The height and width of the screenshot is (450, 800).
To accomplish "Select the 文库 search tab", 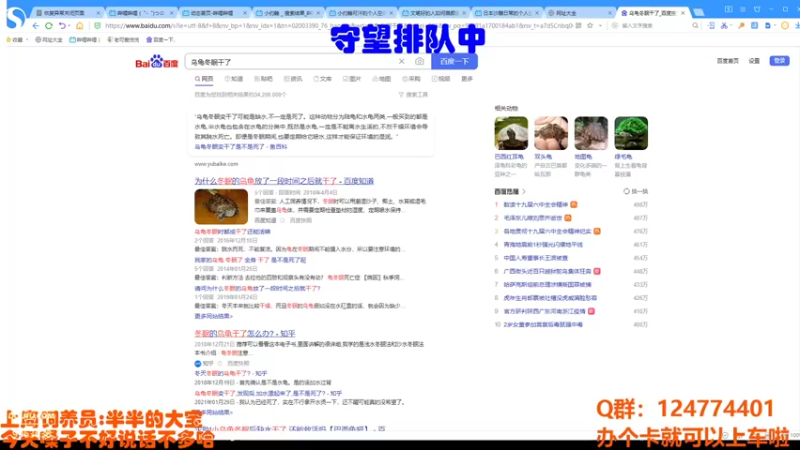I will tap(322, 79).
